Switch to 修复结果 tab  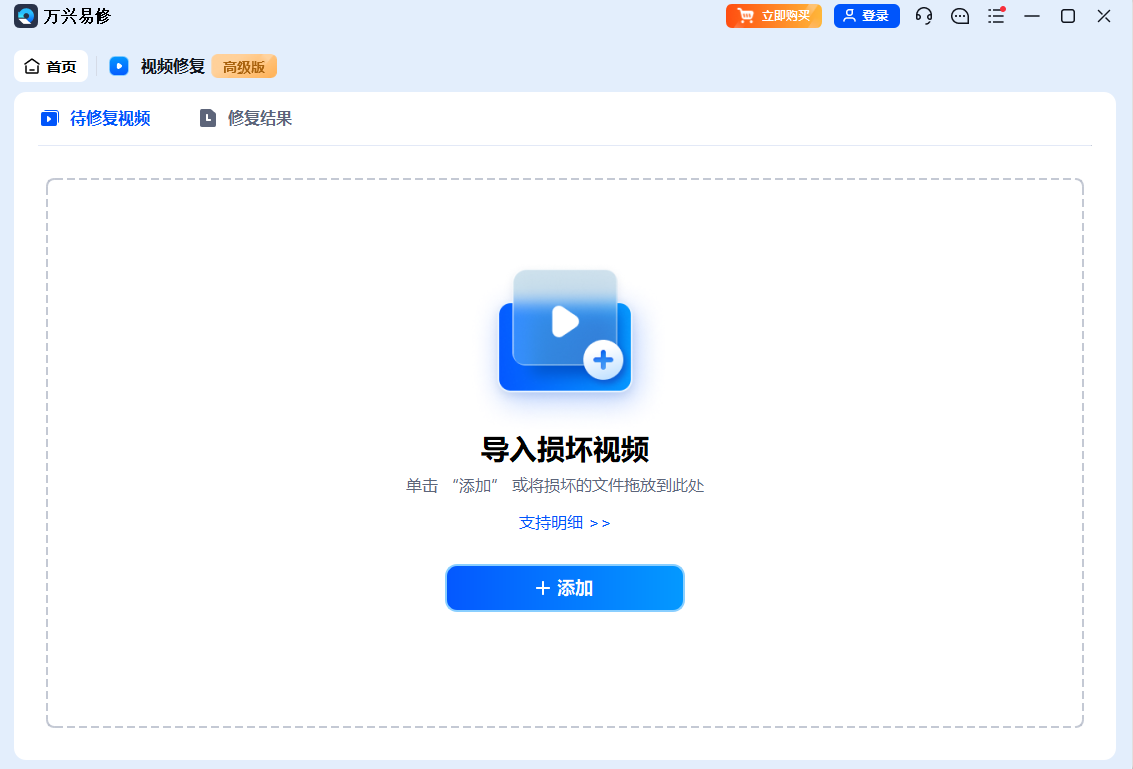coord(246,119)
